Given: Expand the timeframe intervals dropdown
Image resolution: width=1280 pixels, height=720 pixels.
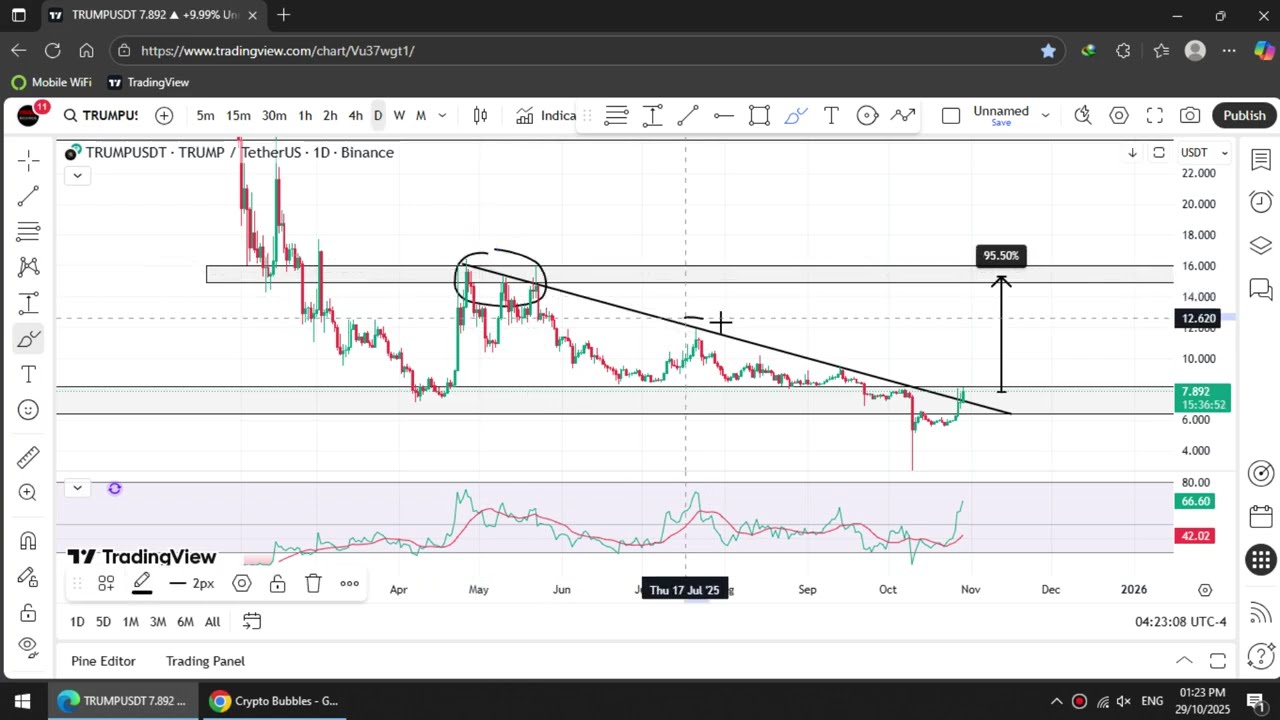Looking at the screenshot, I should click(442, 115).
